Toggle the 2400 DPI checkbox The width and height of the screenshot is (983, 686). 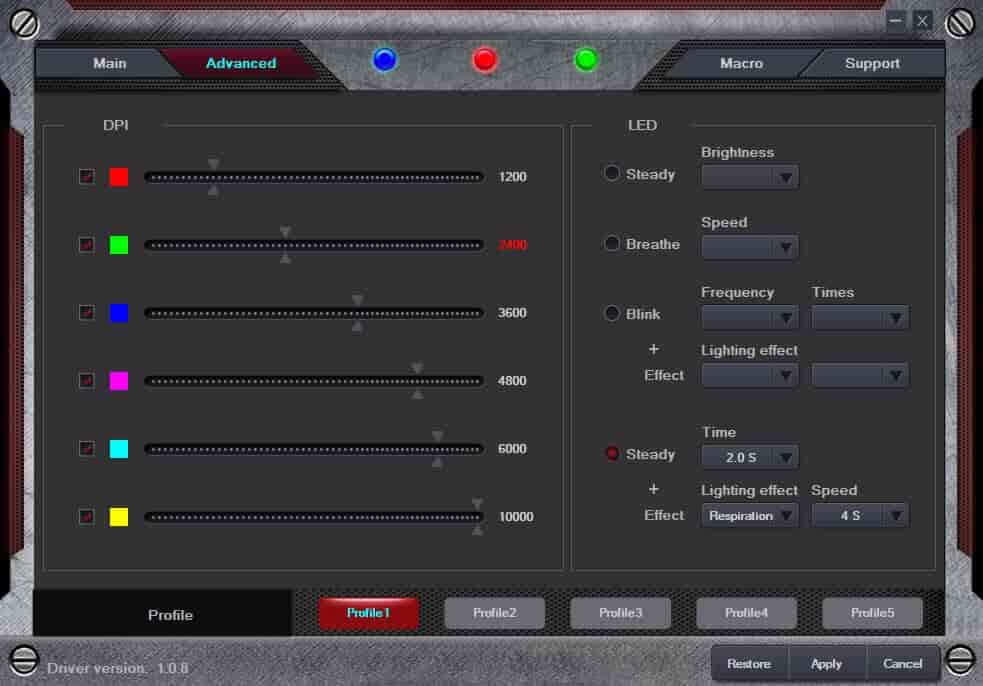87,245
